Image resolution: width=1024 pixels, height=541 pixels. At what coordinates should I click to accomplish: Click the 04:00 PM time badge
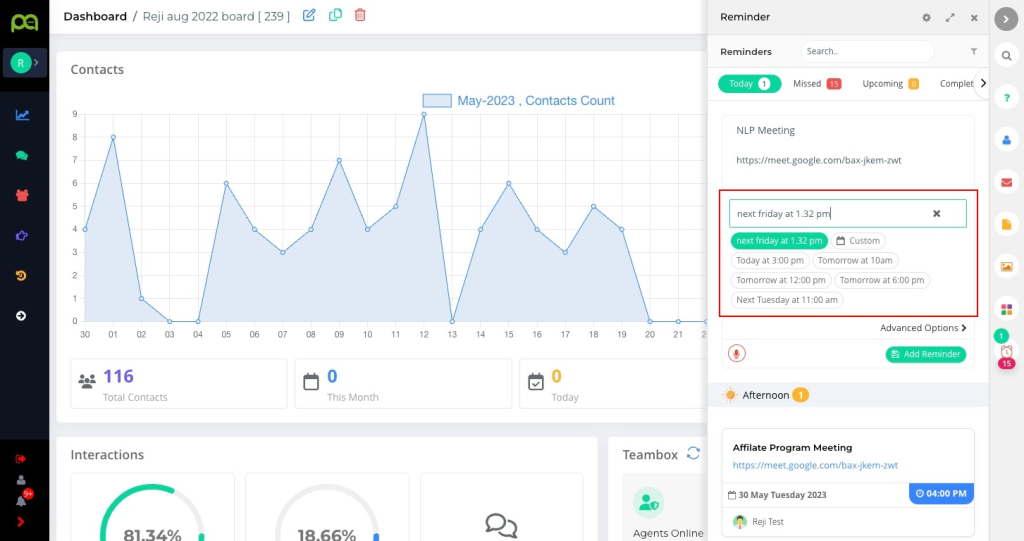pos(941,493)
